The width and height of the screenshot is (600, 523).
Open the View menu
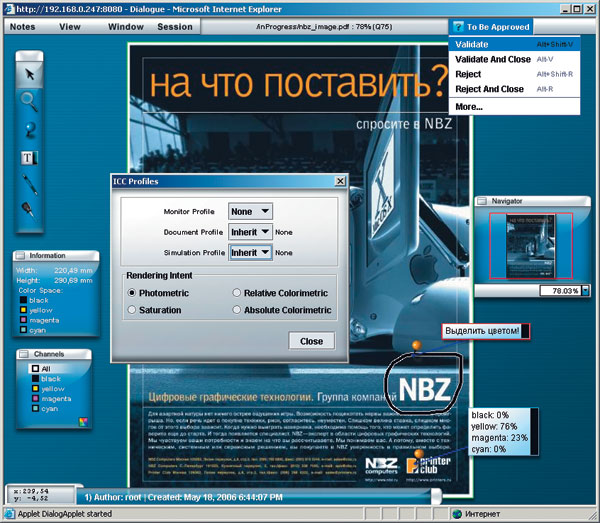[x=70, y=27]
